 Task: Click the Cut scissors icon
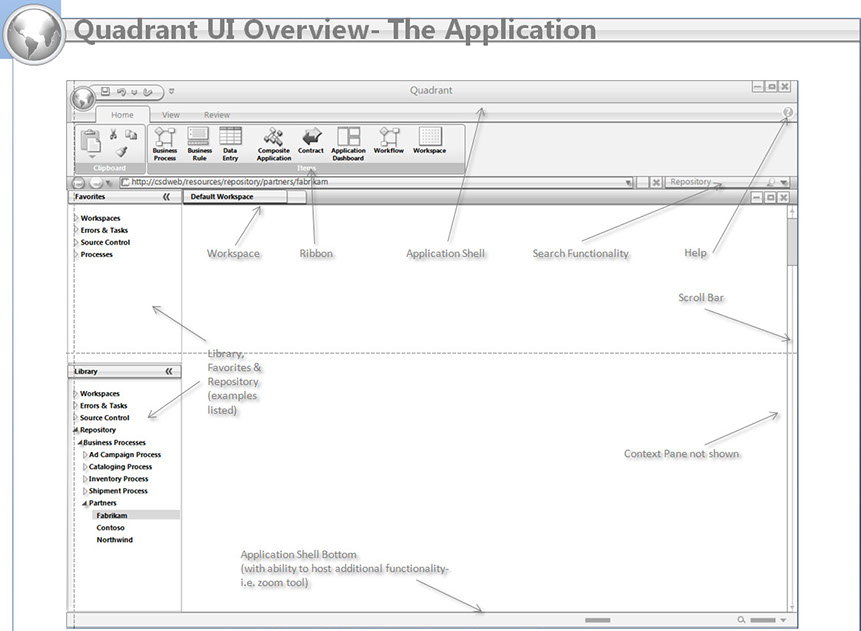[x=114, y=134]
